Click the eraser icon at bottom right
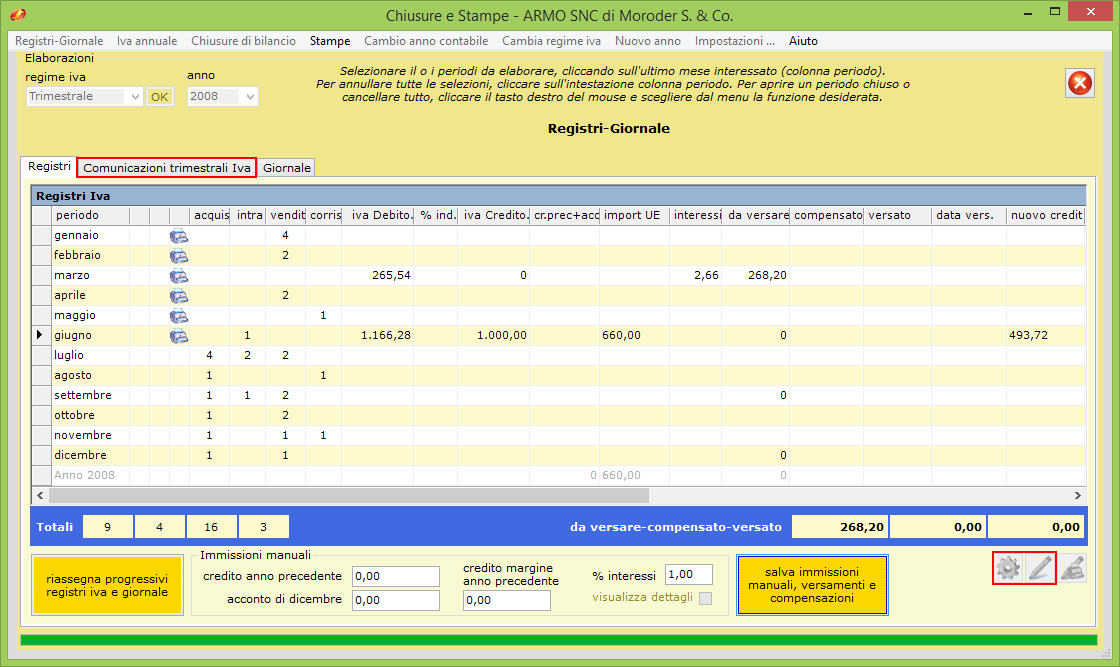 1073,568
